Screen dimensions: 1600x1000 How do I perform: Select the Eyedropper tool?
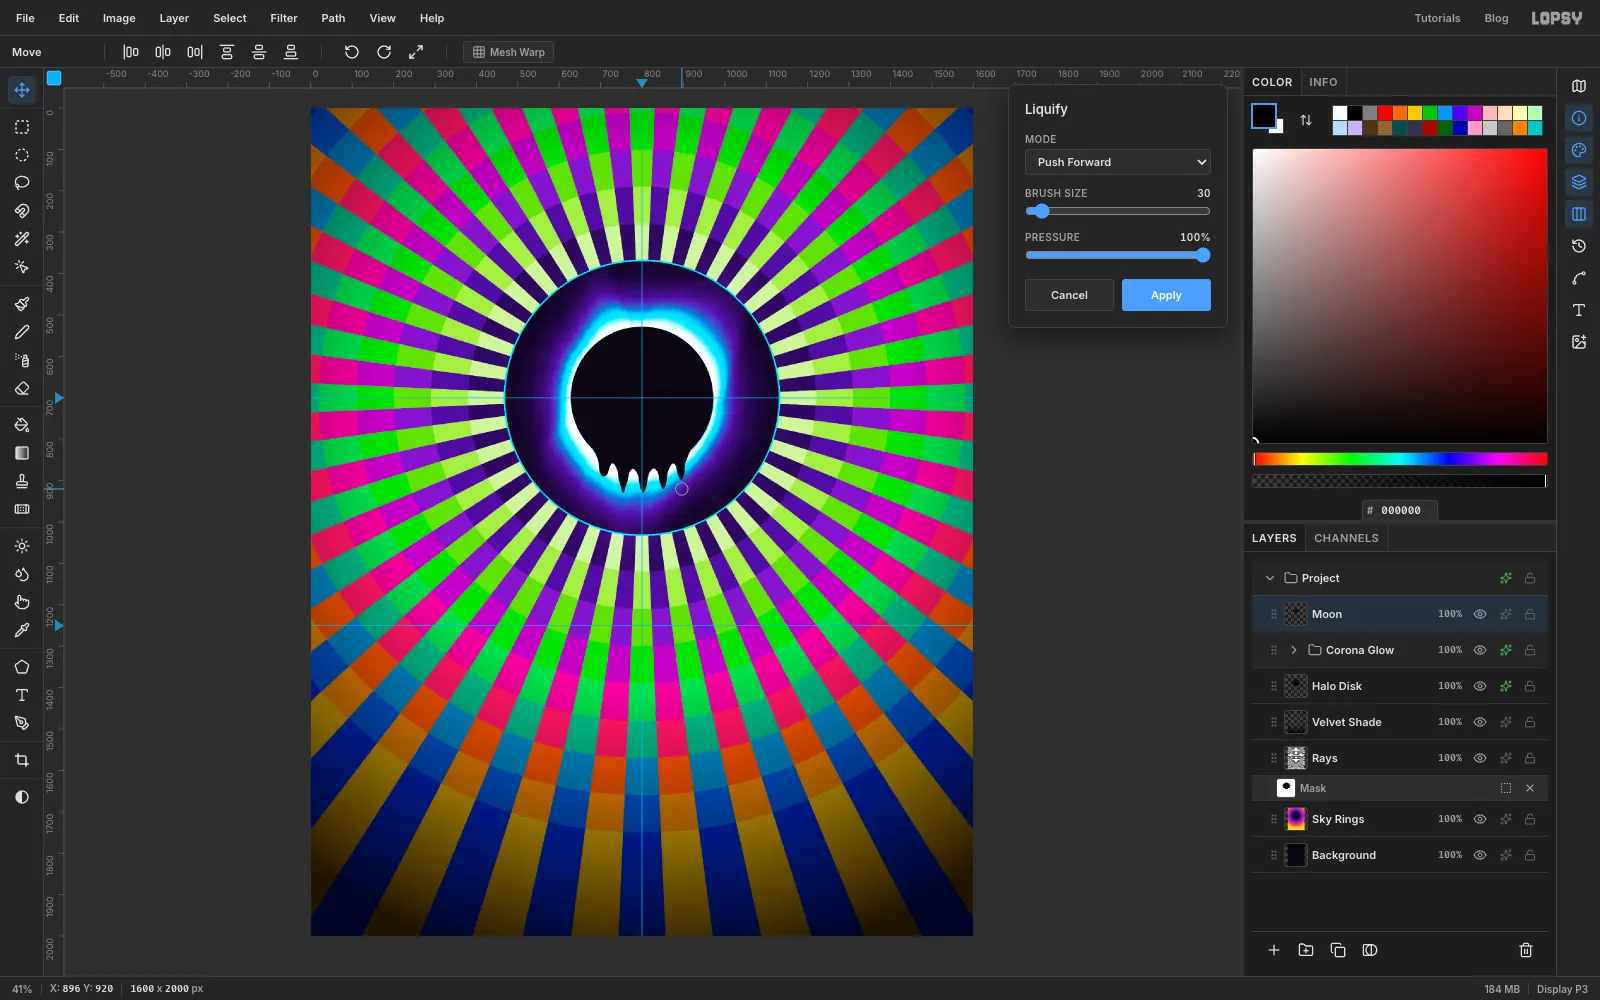(22, 630)
